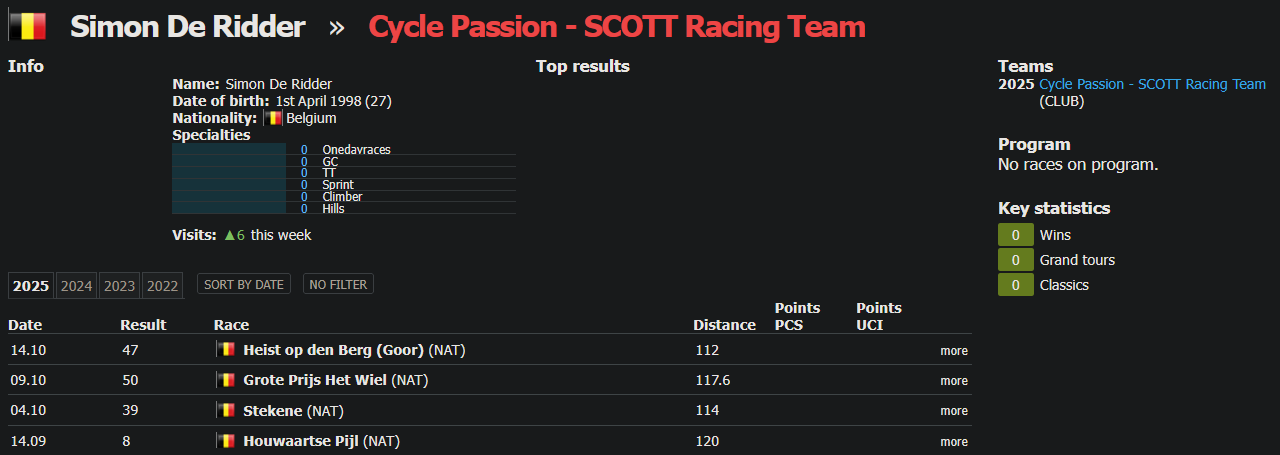
Task: Expand more details for Heist op den Berg
Action: coord(953,351)
